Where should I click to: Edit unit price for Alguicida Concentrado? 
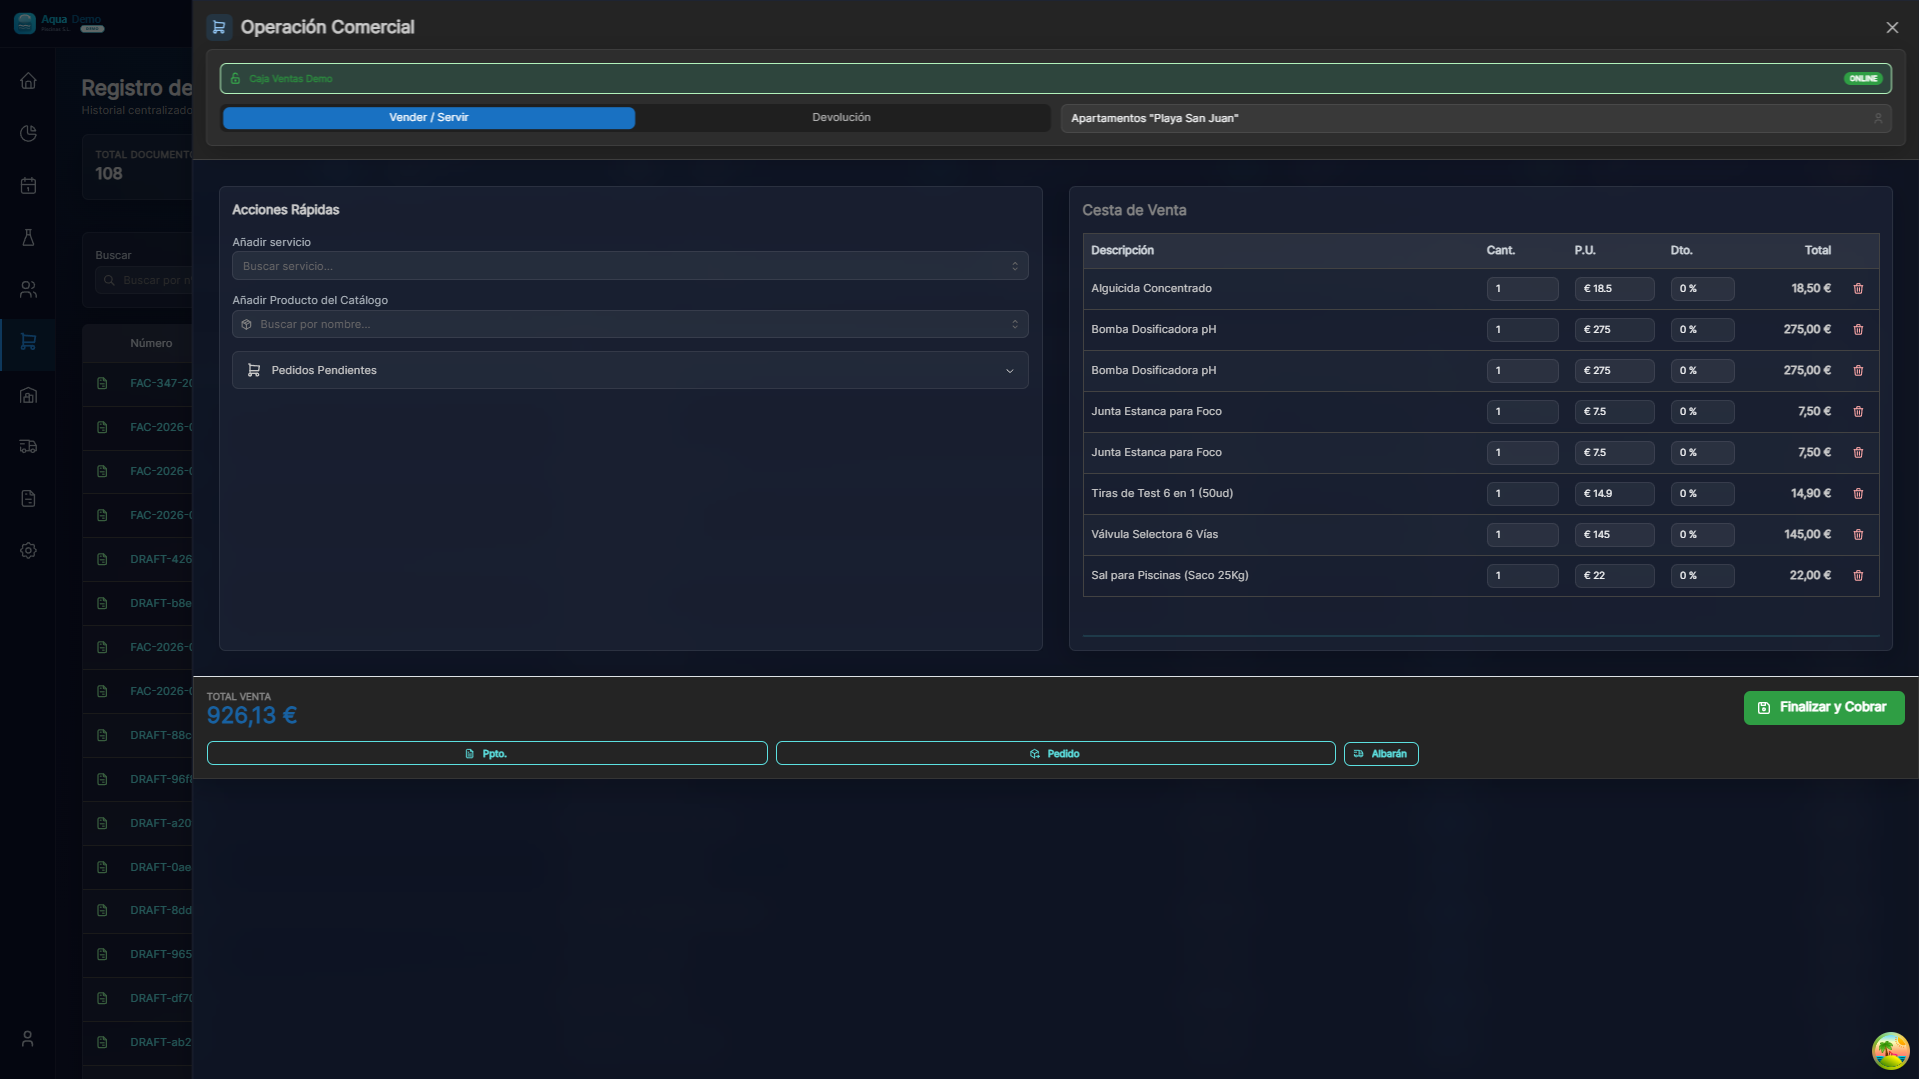click(1614, 289)
